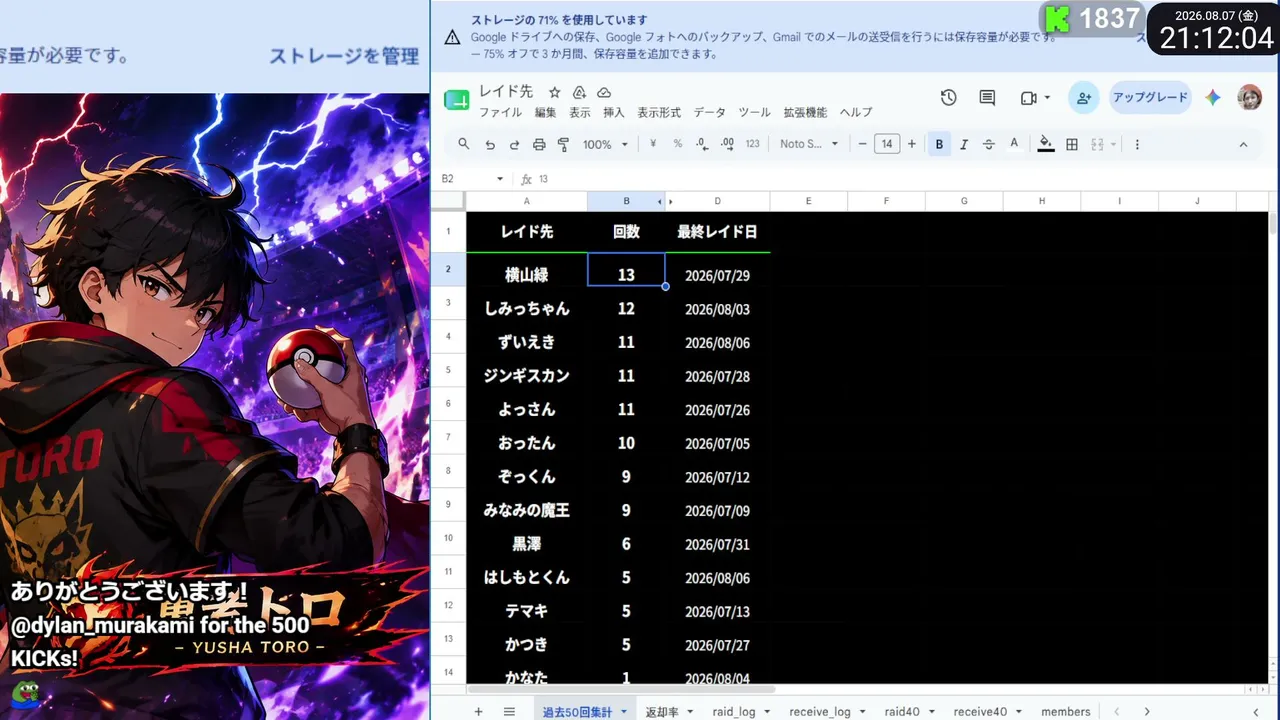Collapse the toolbar with the chevron
Viewport: 1280px width, 720px height.
tap(1243, 144)
